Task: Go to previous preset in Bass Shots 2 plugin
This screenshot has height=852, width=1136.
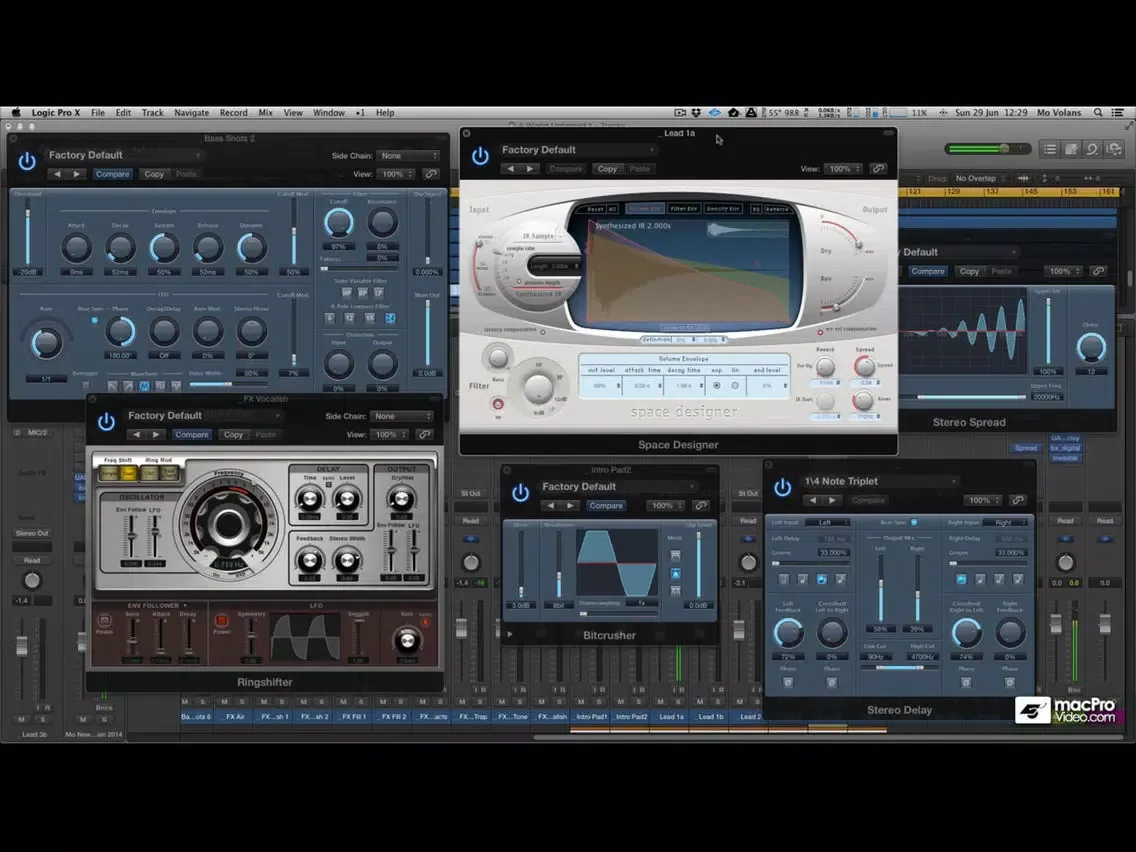Action: click(57, 174)
